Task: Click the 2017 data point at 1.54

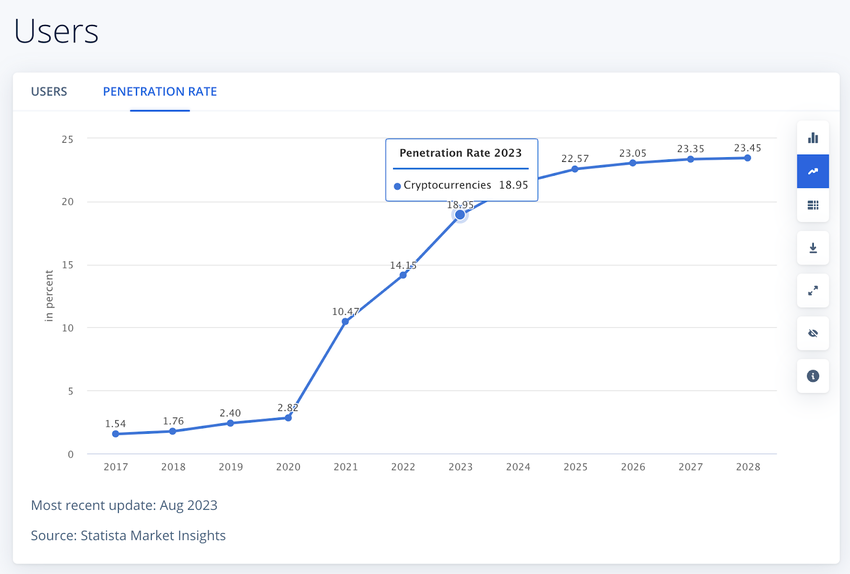Action: click(x=116, y=434)
